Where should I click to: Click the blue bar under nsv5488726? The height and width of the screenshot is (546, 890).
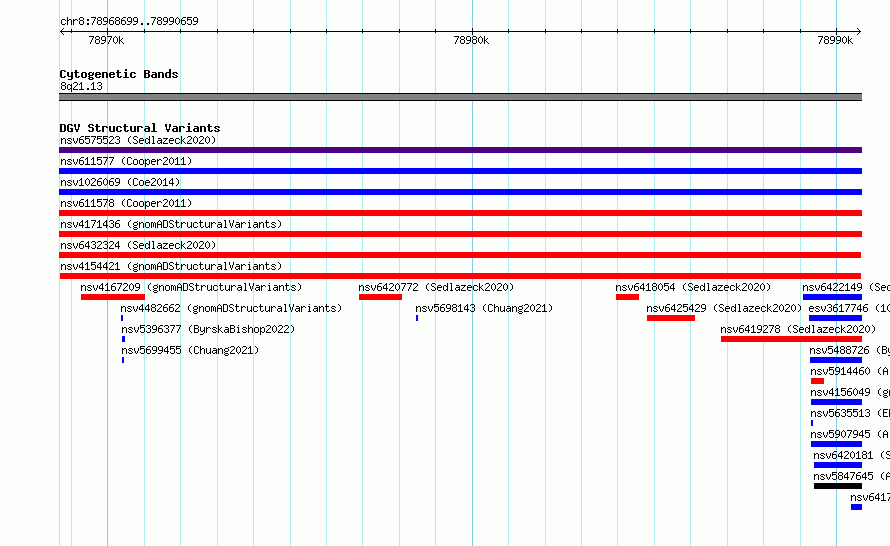(x=836, y=360)
